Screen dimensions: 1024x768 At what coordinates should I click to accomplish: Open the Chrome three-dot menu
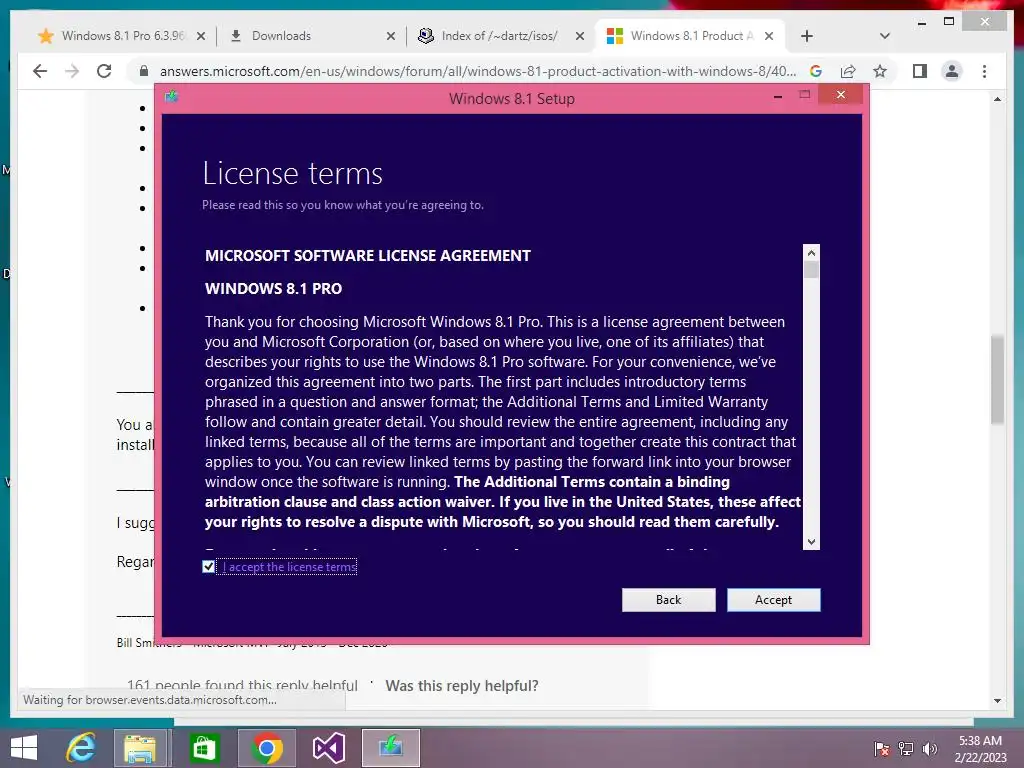(x=984, y=71)
